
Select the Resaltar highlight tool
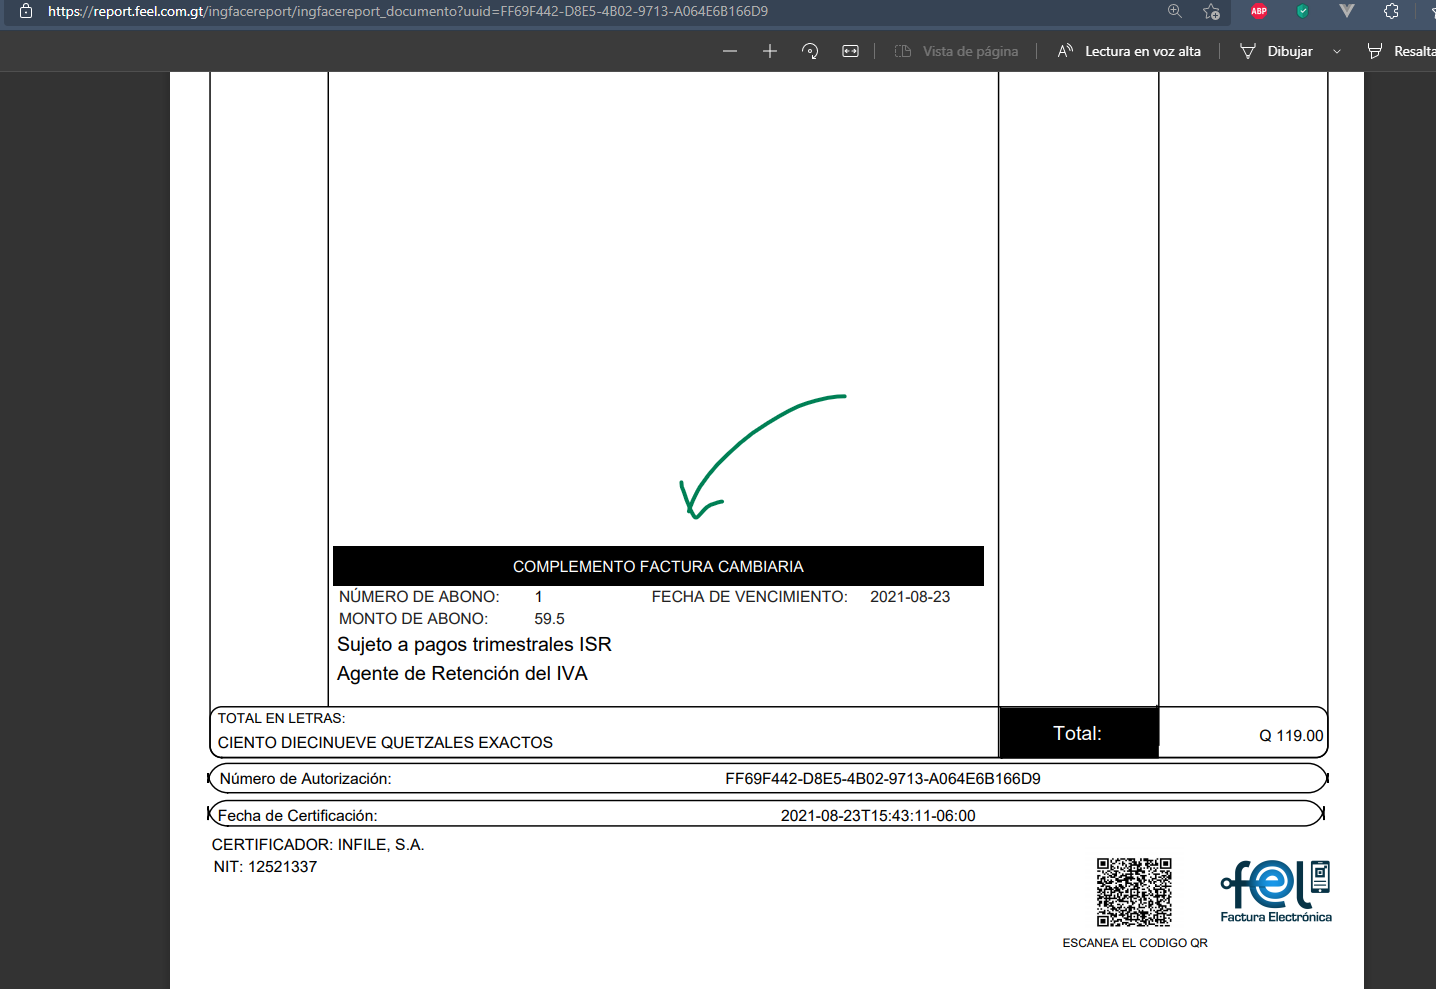pyautogui.click(x=1401, y=51)
